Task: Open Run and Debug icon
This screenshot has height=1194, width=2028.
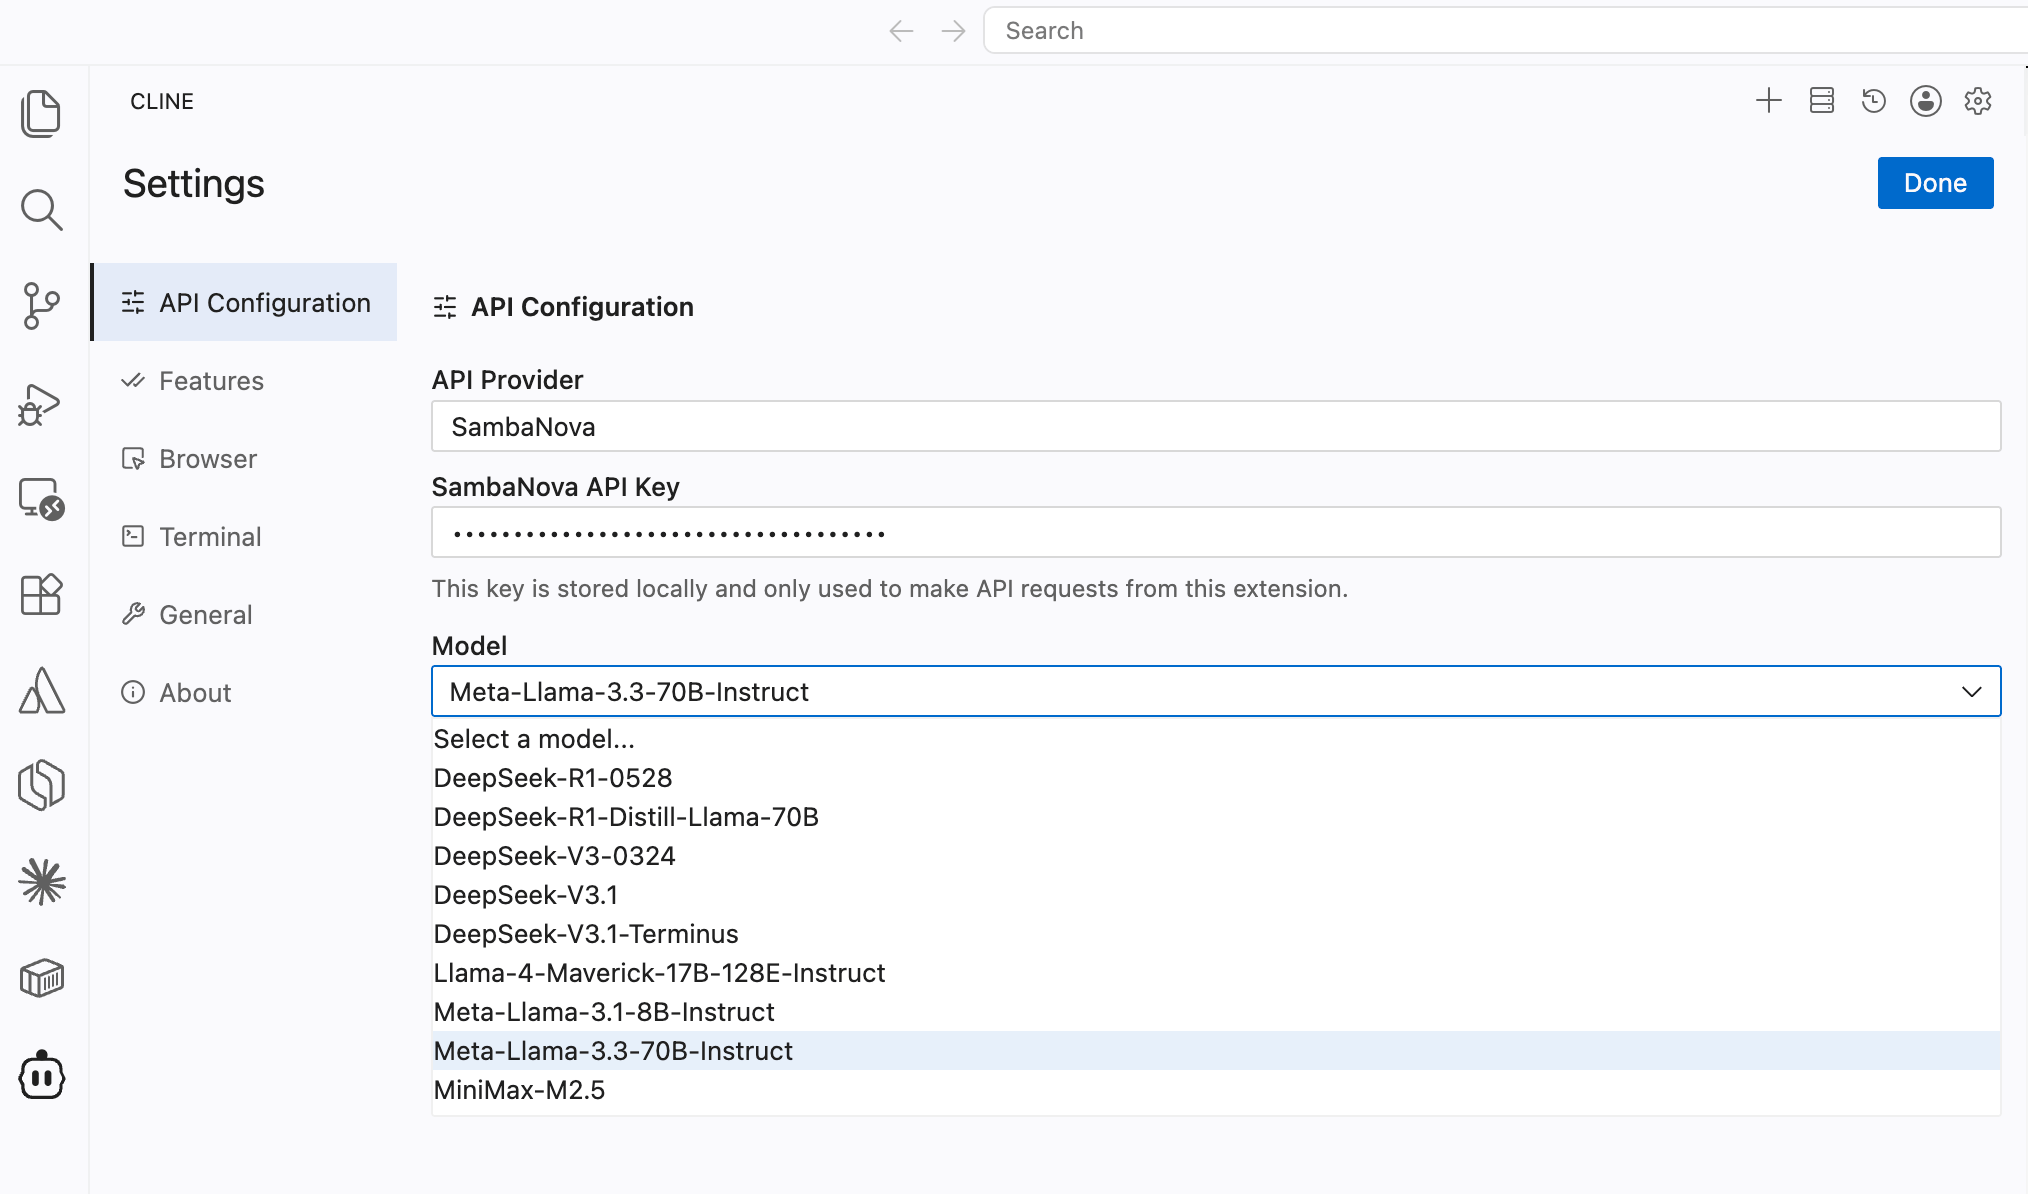Action: (40, 404)
